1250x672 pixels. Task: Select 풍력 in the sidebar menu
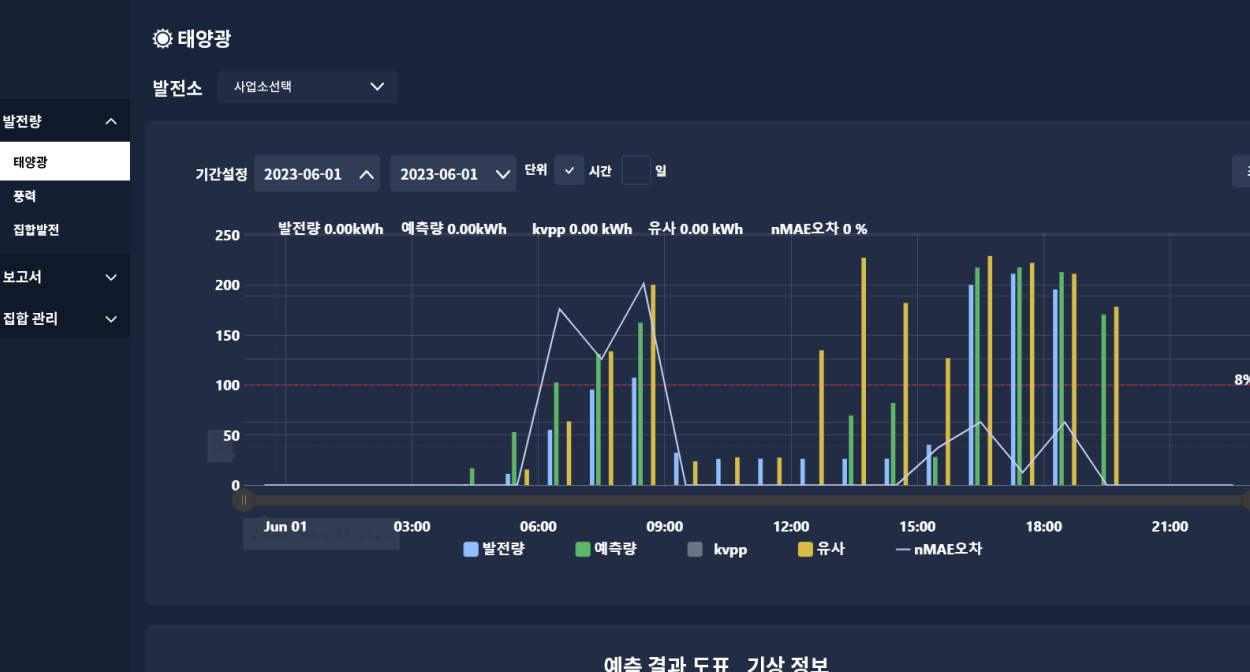click(25, 196)
